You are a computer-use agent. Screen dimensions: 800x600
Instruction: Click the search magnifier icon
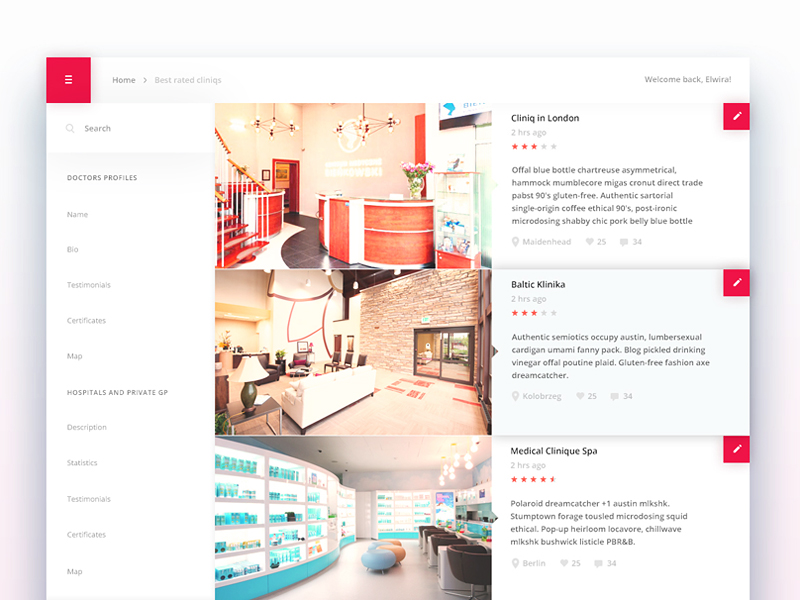[x=70, y=129]
